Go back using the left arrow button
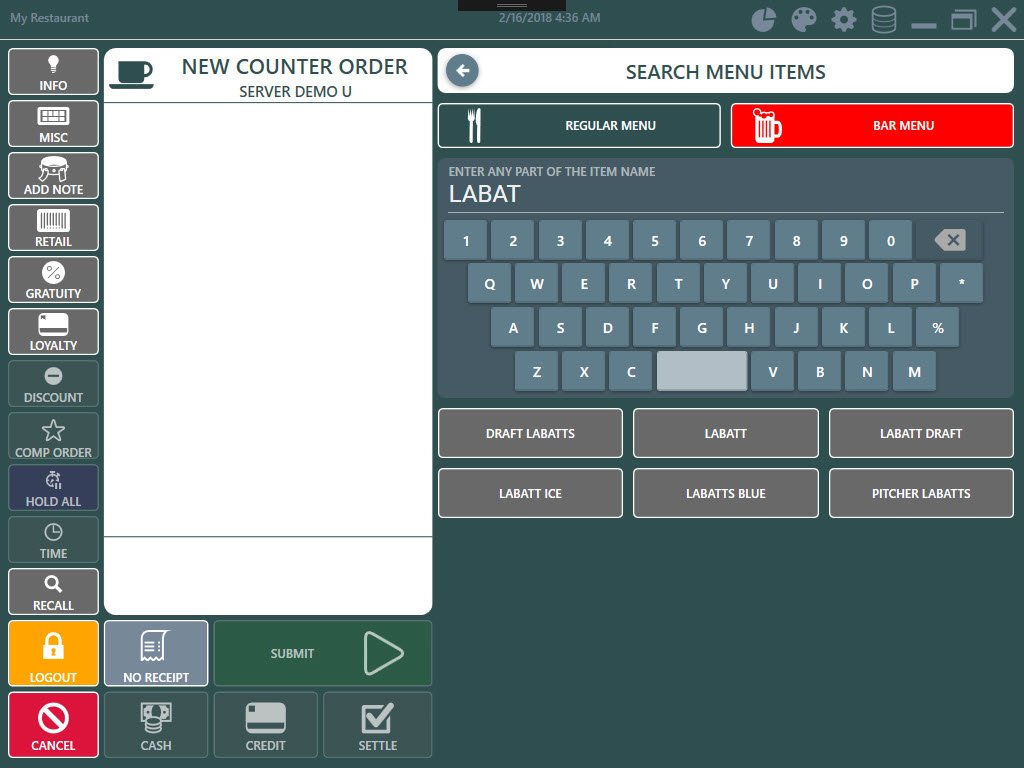 (x=462, y=71)
